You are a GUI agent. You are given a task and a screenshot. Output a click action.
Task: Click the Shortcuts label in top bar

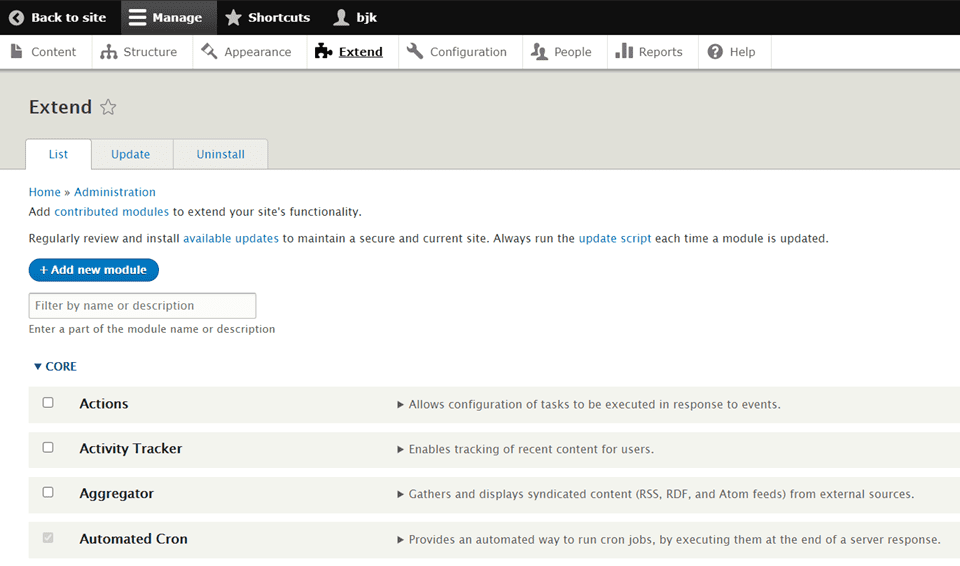(x=279, y=18)
